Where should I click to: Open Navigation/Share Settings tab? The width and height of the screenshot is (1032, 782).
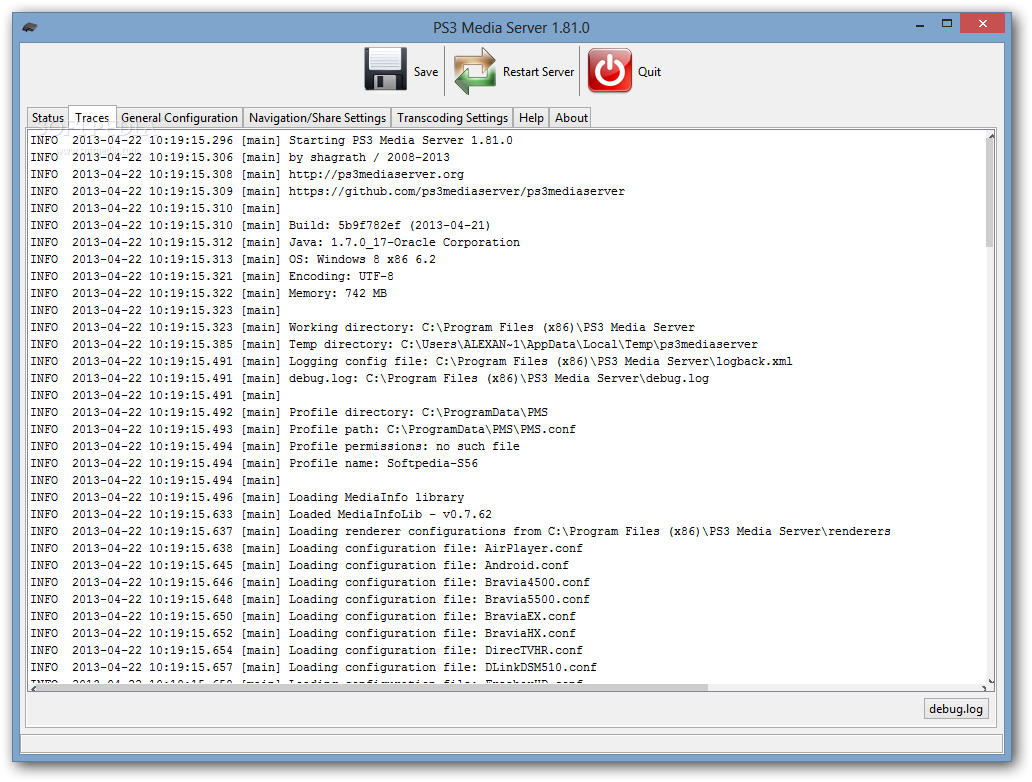[317, 118]
